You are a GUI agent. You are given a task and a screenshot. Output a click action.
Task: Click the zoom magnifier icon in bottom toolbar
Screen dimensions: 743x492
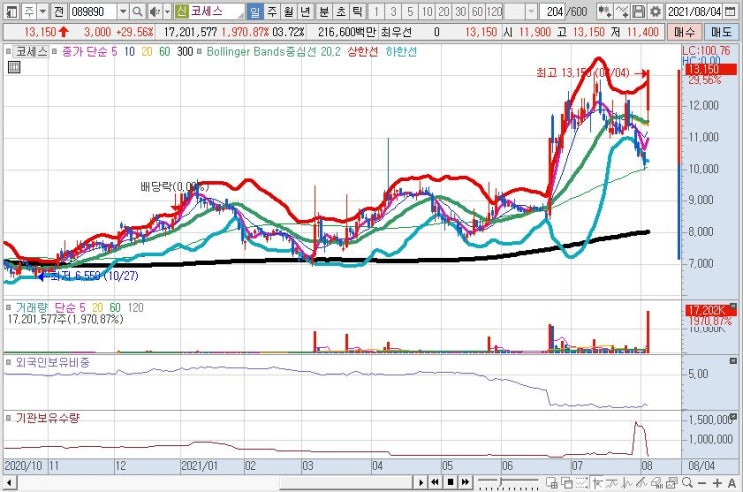click(x=687, y=483)
